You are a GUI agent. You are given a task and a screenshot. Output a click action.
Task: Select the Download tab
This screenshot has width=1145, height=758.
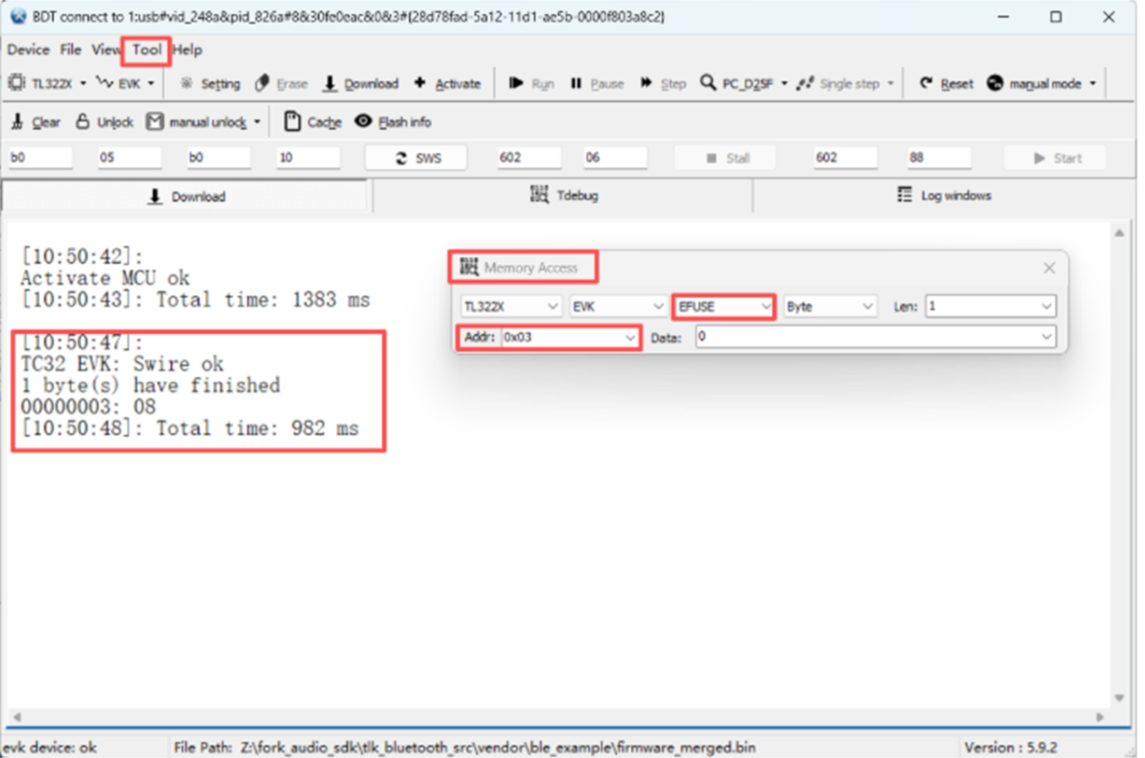(x=187, y=196)
